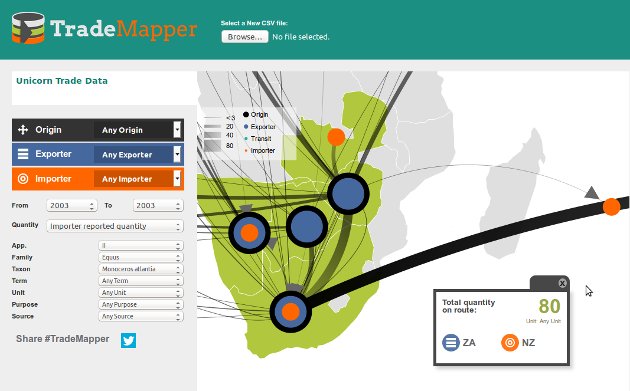The image size is (630, 391).
Task: Click the Browse file button
Action: pos(245,37)
